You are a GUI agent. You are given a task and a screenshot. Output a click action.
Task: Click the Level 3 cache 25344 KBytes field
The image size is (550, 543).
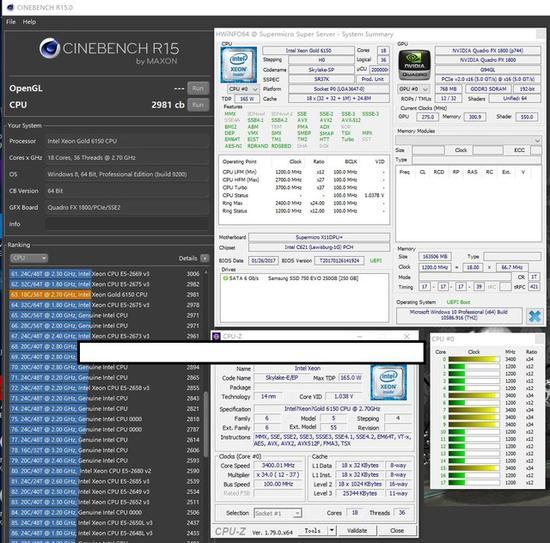(360, 493)
